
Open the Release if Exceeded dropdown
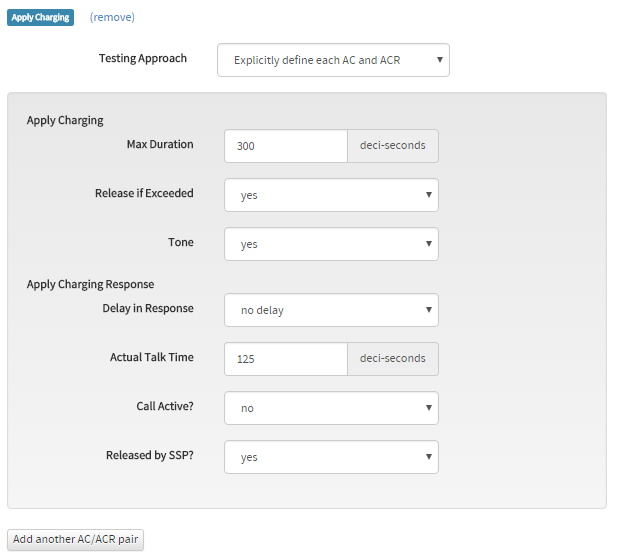[331, 195]
